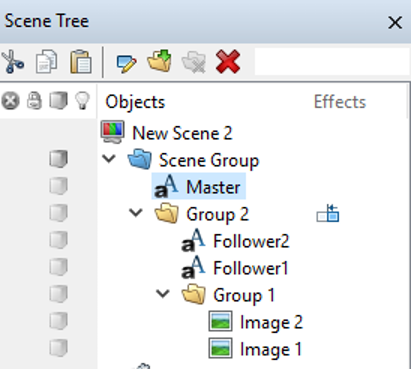Click the red X Delete icon
This screenshot has width=412, height=370.
[228, 61]
